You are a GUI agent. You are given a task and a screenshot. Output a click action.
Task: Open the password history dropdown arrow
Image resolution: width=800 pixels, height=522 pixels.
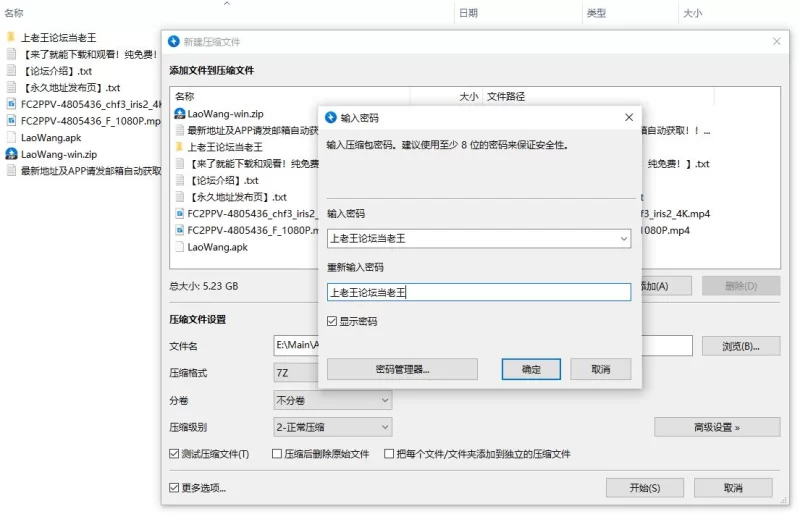pos(623,238)
